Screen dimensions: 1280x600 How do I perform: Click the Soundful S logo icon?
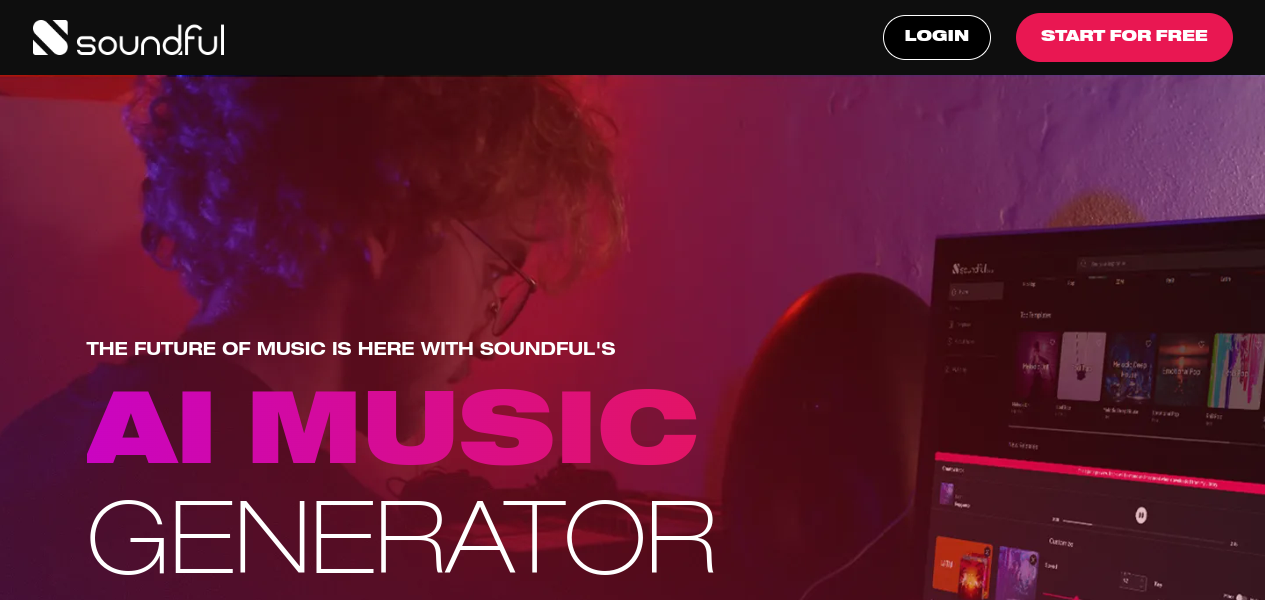50,38
